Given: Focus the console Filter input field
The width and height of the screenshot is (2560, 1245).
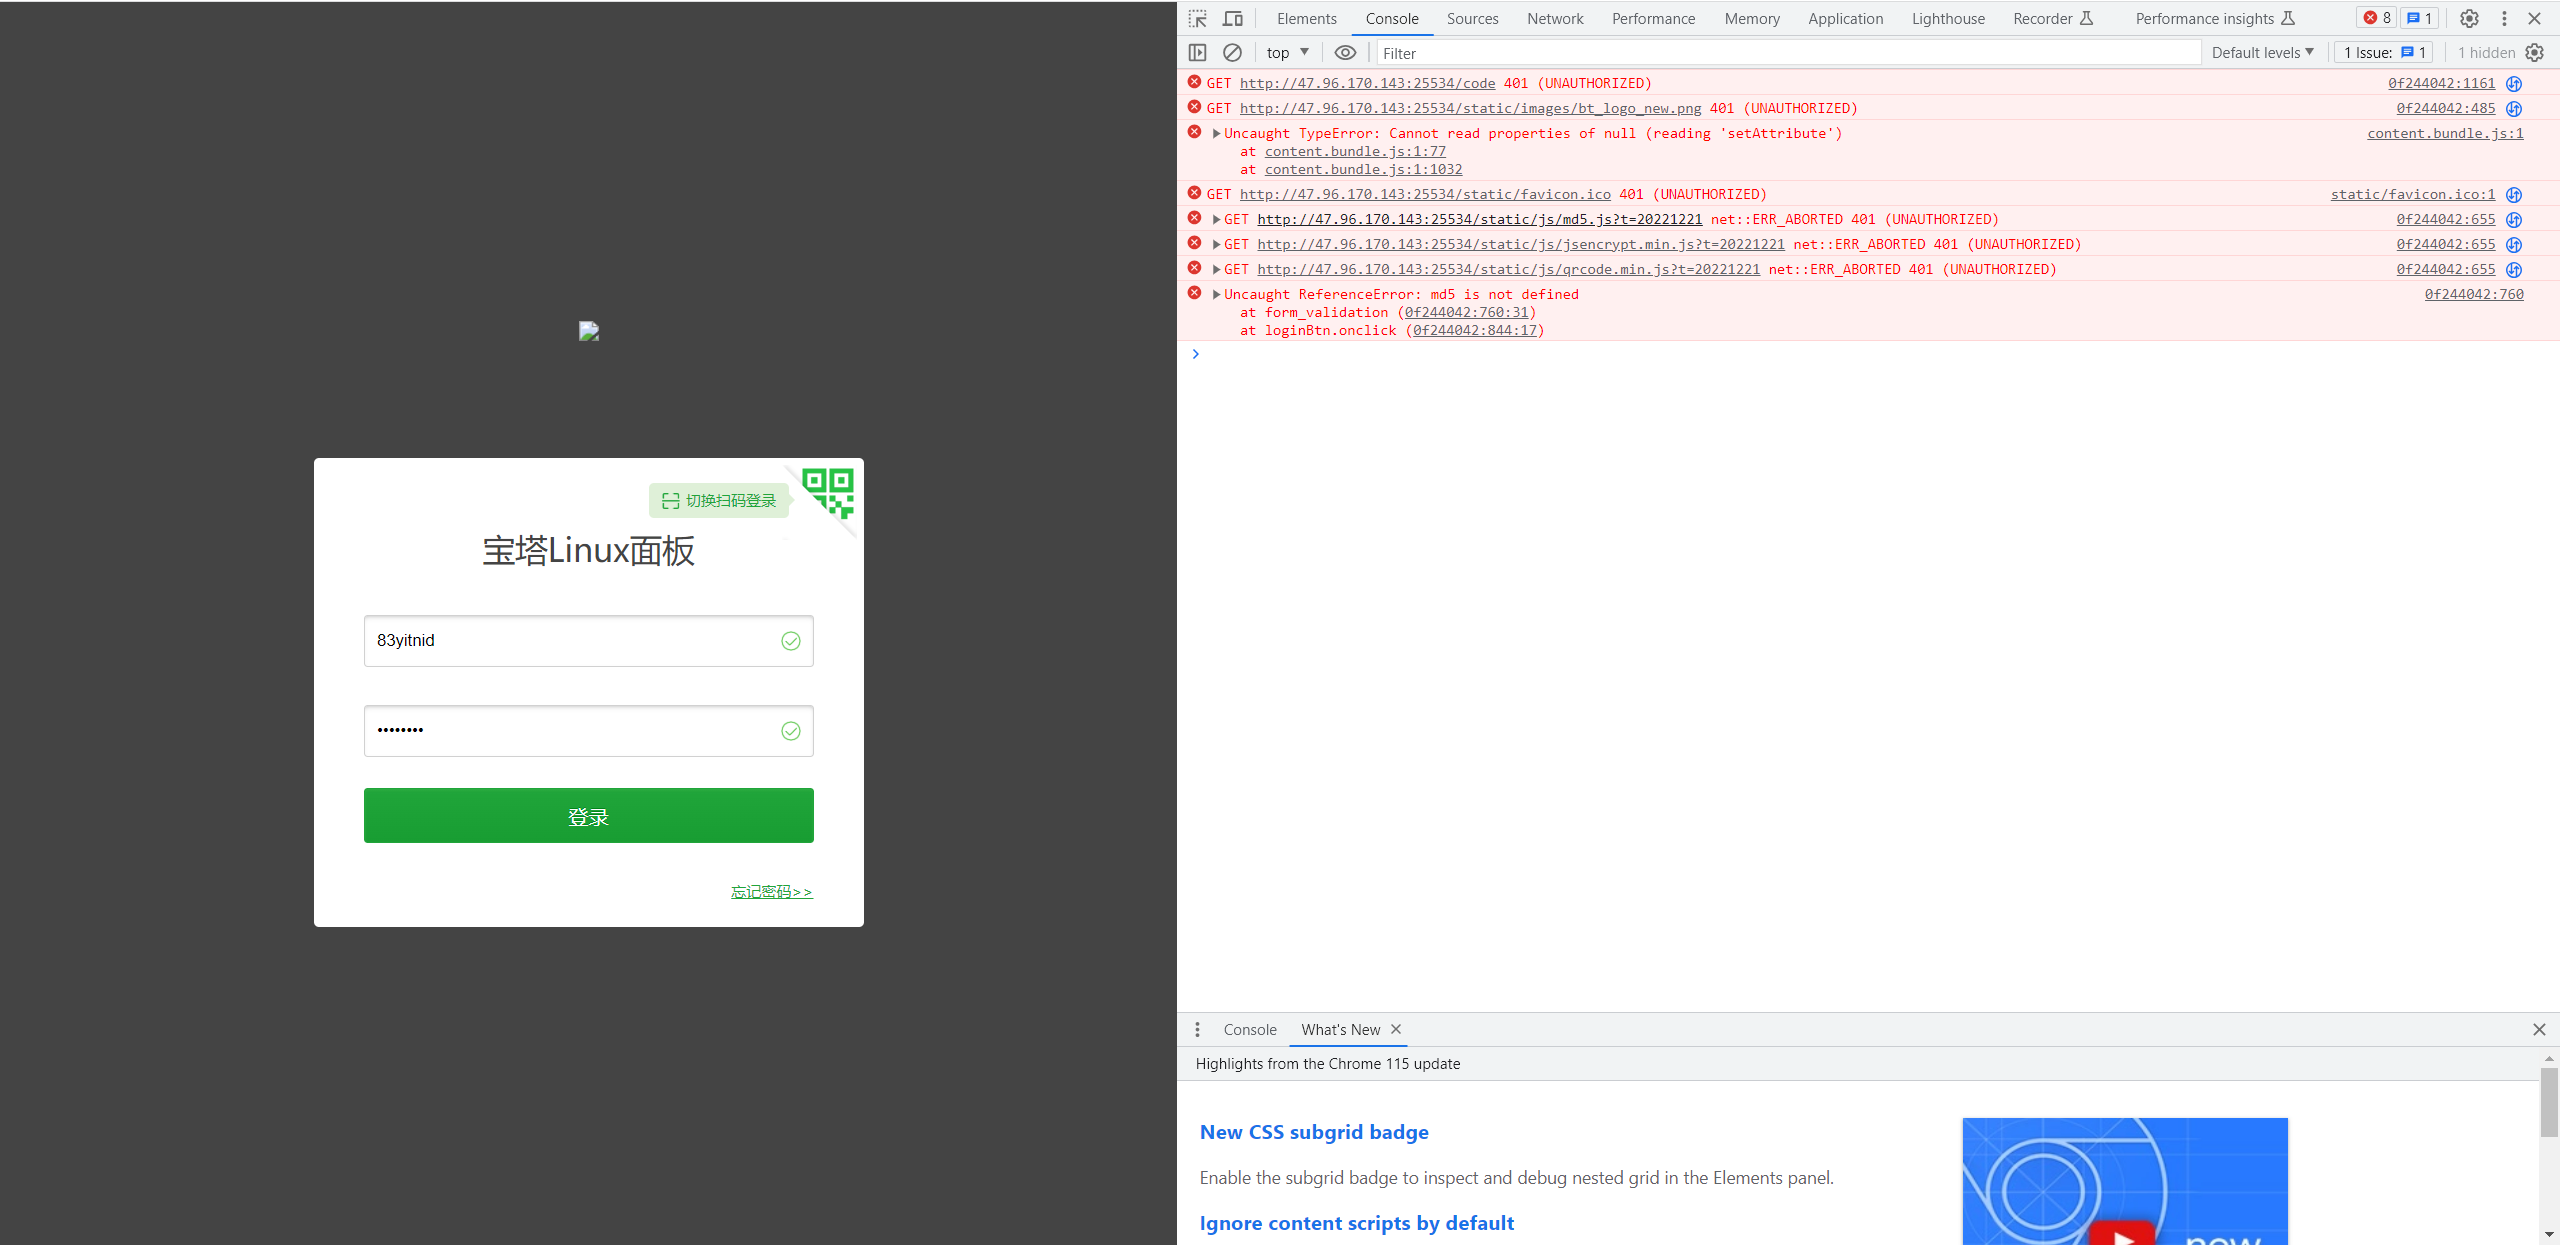Looking at the screenshot, I should pos(1788,53).
